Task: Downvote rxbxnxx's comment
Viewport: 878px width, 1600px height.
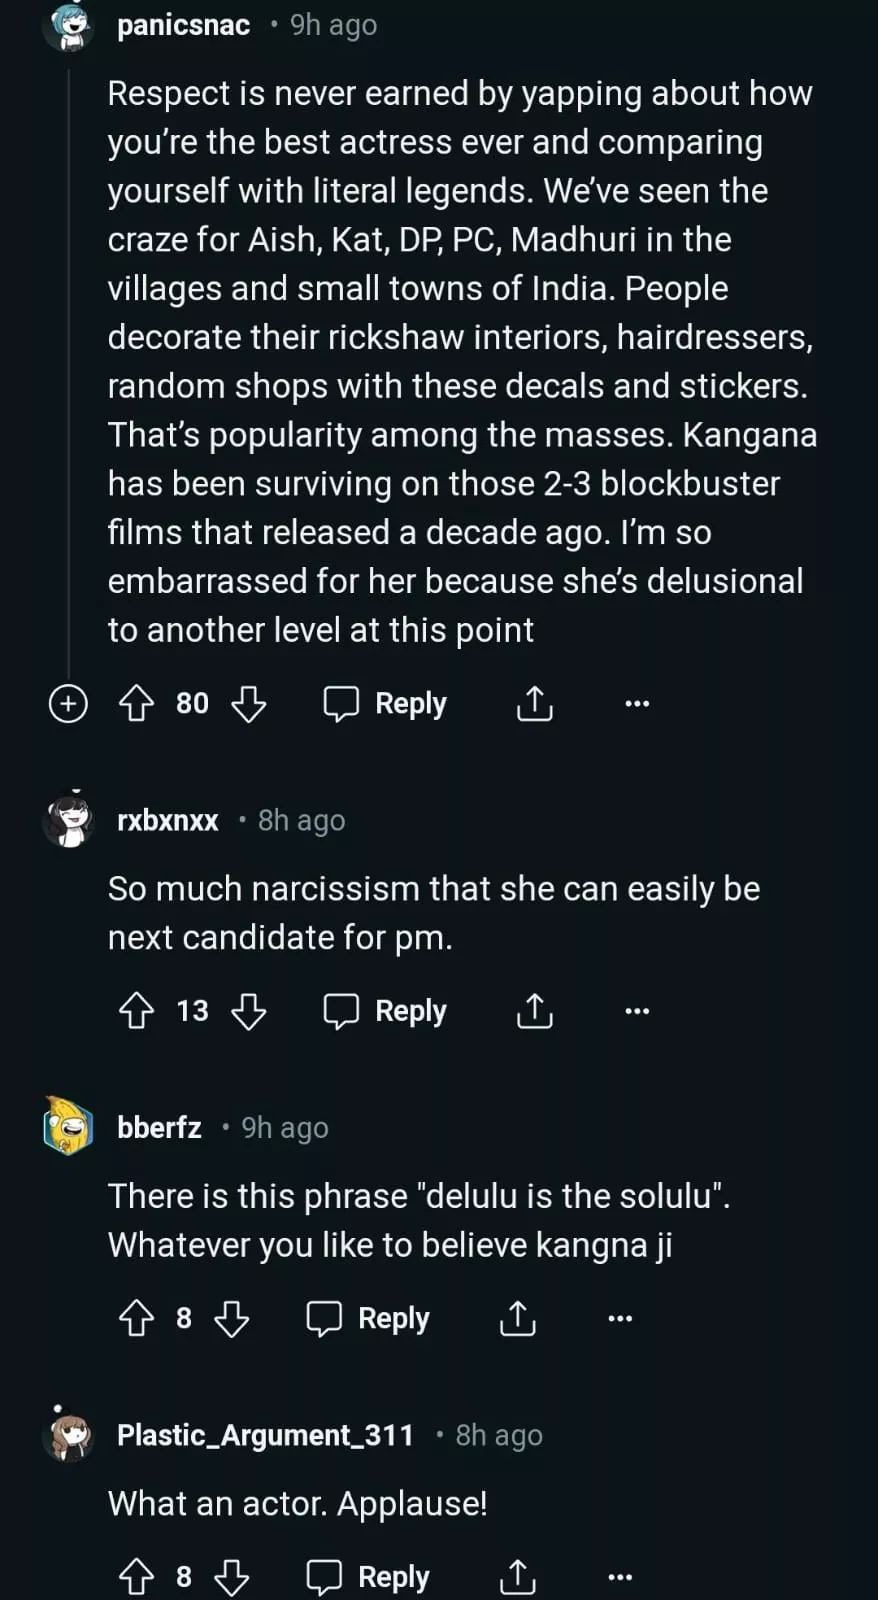Action: point(248,1011)
